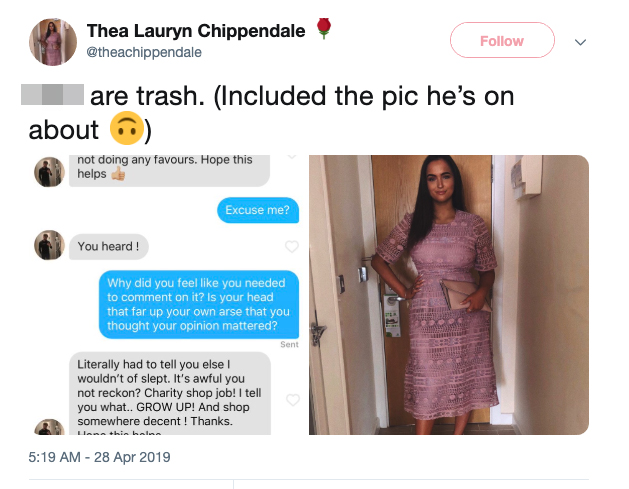Click the @theachippendale handle
Image resolution: width=629 pixels, height=489 pixels.
144,52
